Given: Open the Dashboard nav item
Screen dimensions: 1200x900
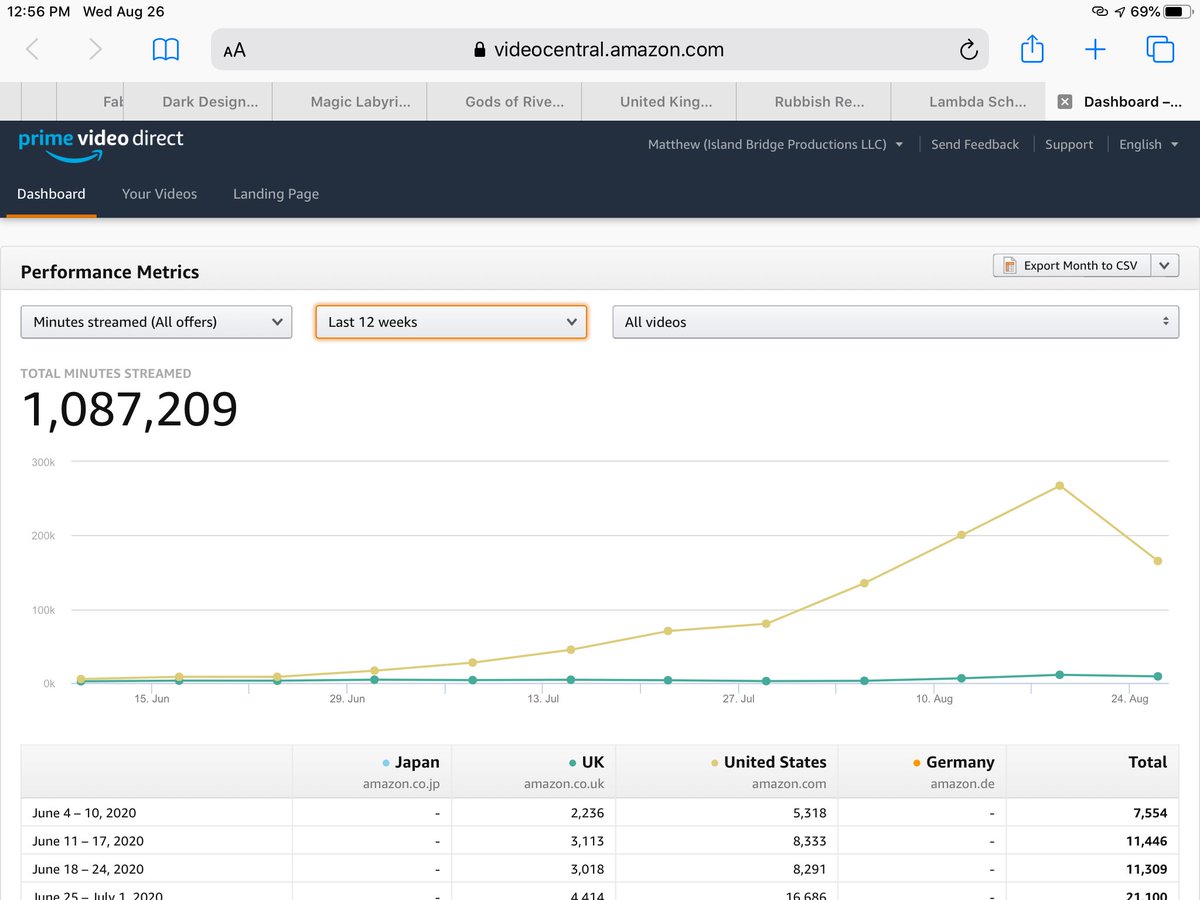Looking at the screenshot, I should click(51, 194).
